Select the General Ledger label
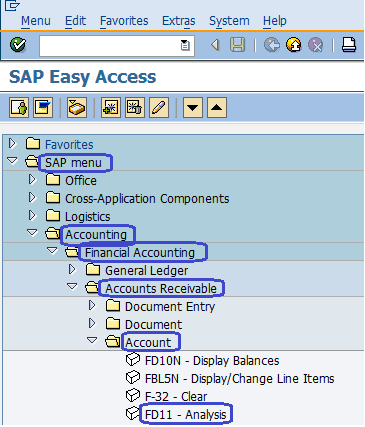365x427 pixels. pyautogui.click(x=146, y=271)
